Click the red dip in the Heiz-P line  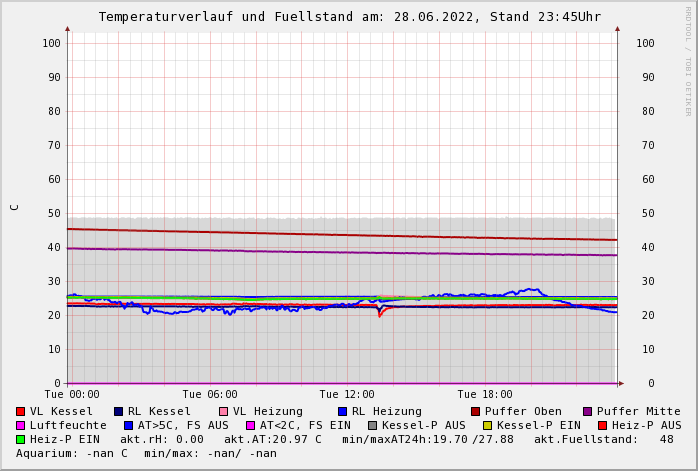(x=380, y=314)
